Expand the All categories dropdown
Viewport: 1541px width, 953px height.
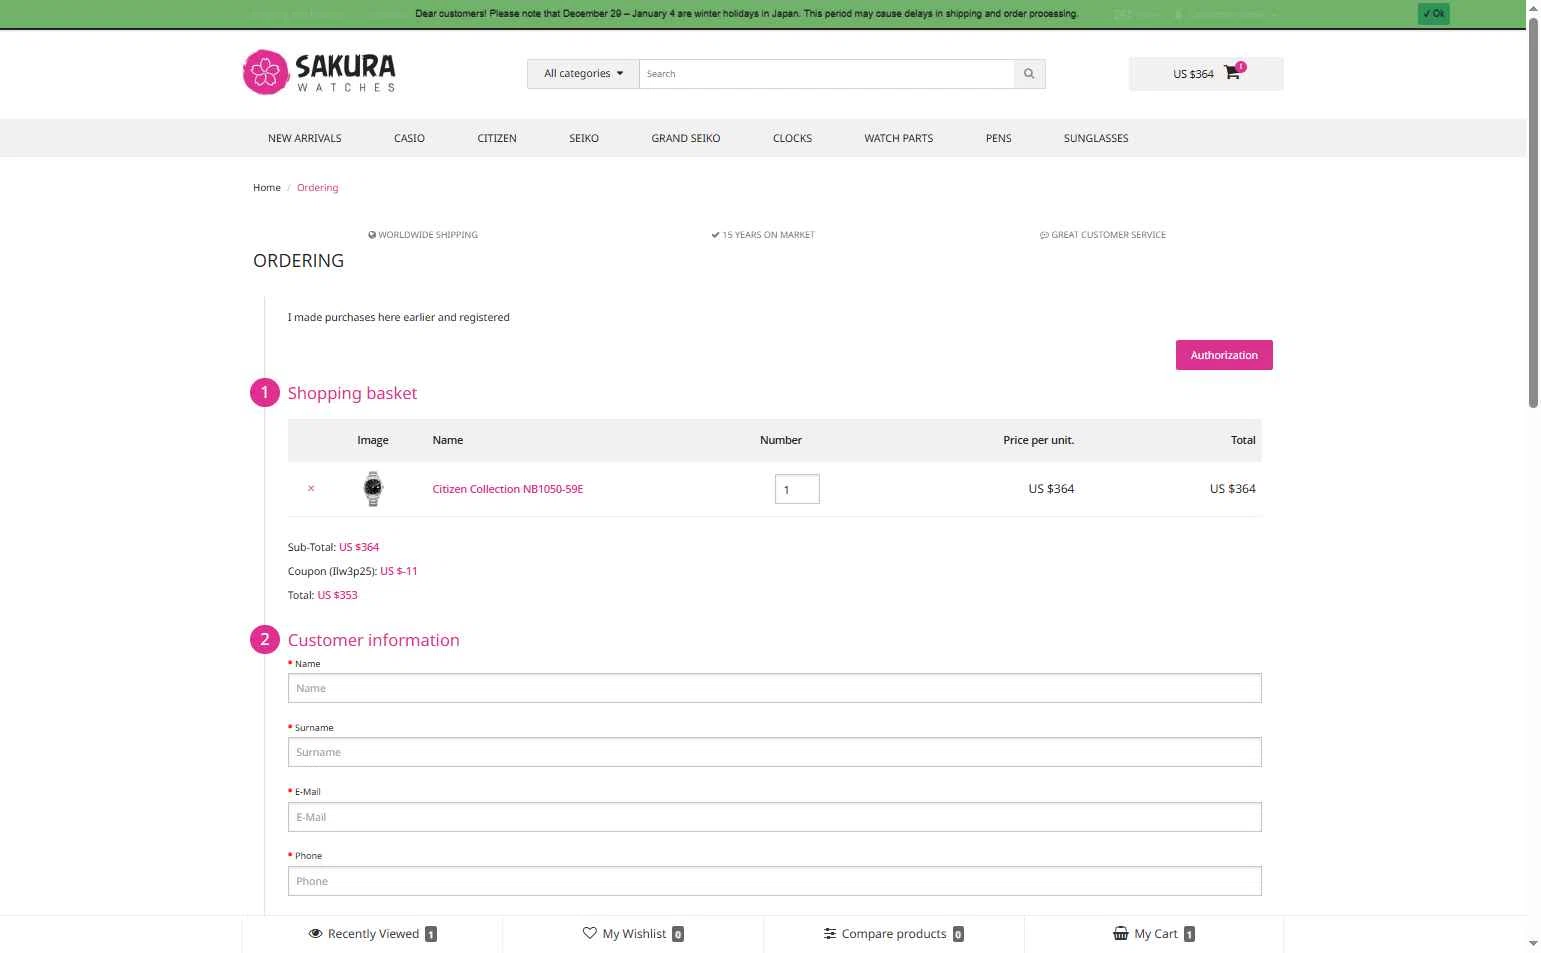pyautogui.click(x=583, y=74)
